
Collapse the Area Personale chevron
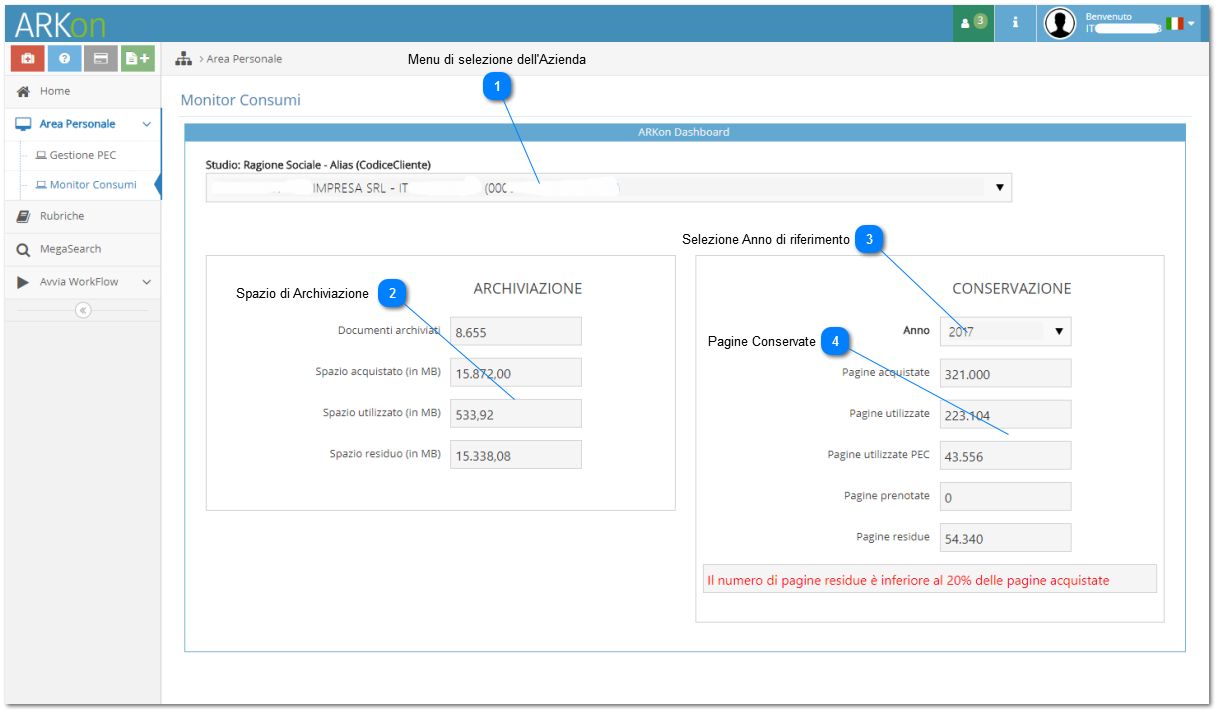(147, 124)
